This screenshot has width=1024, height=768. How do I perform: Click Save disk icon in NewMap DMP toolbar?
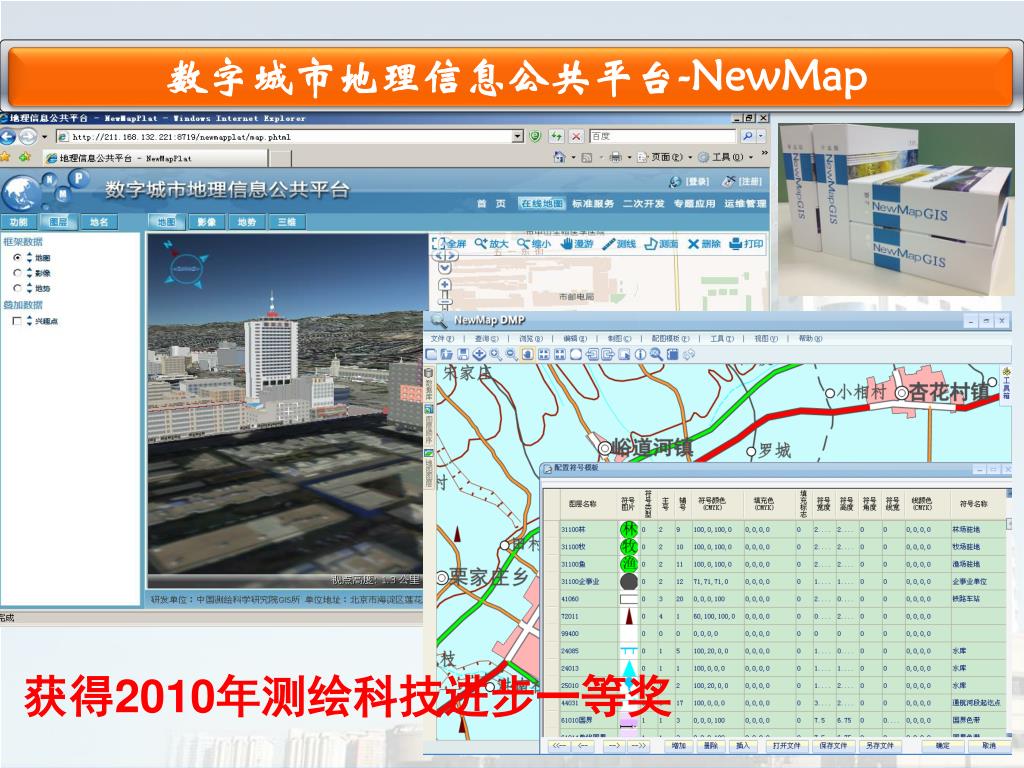[x=462, y=355]
